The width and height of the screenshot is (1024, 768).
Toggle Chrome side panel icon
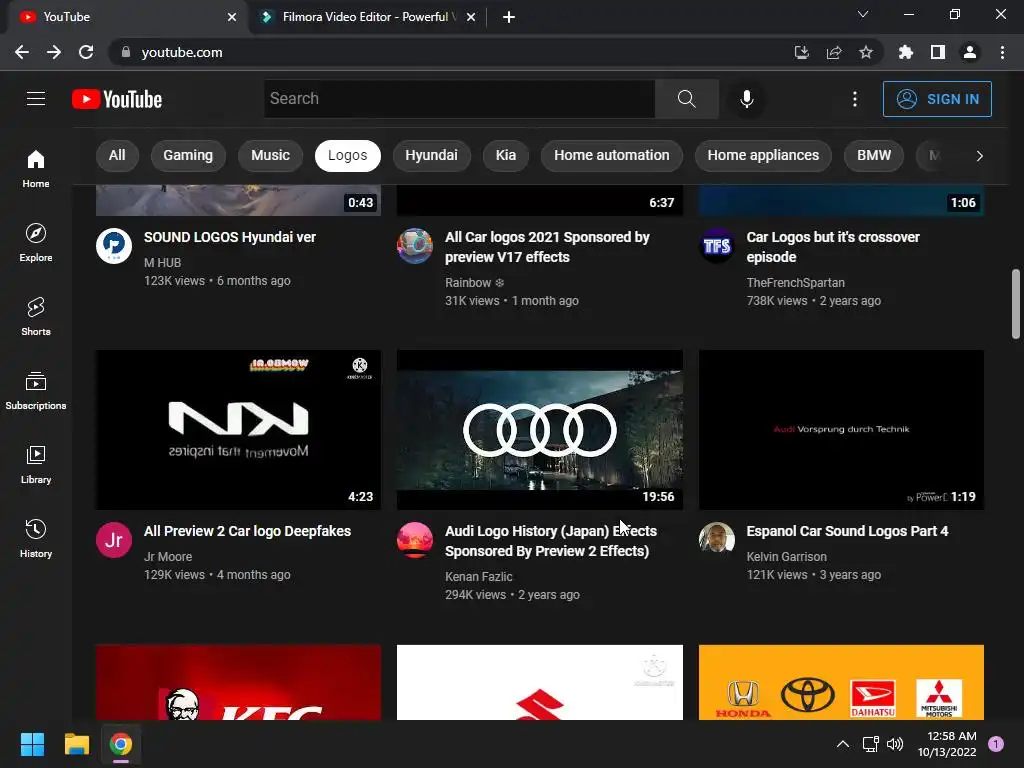(937, 52)
